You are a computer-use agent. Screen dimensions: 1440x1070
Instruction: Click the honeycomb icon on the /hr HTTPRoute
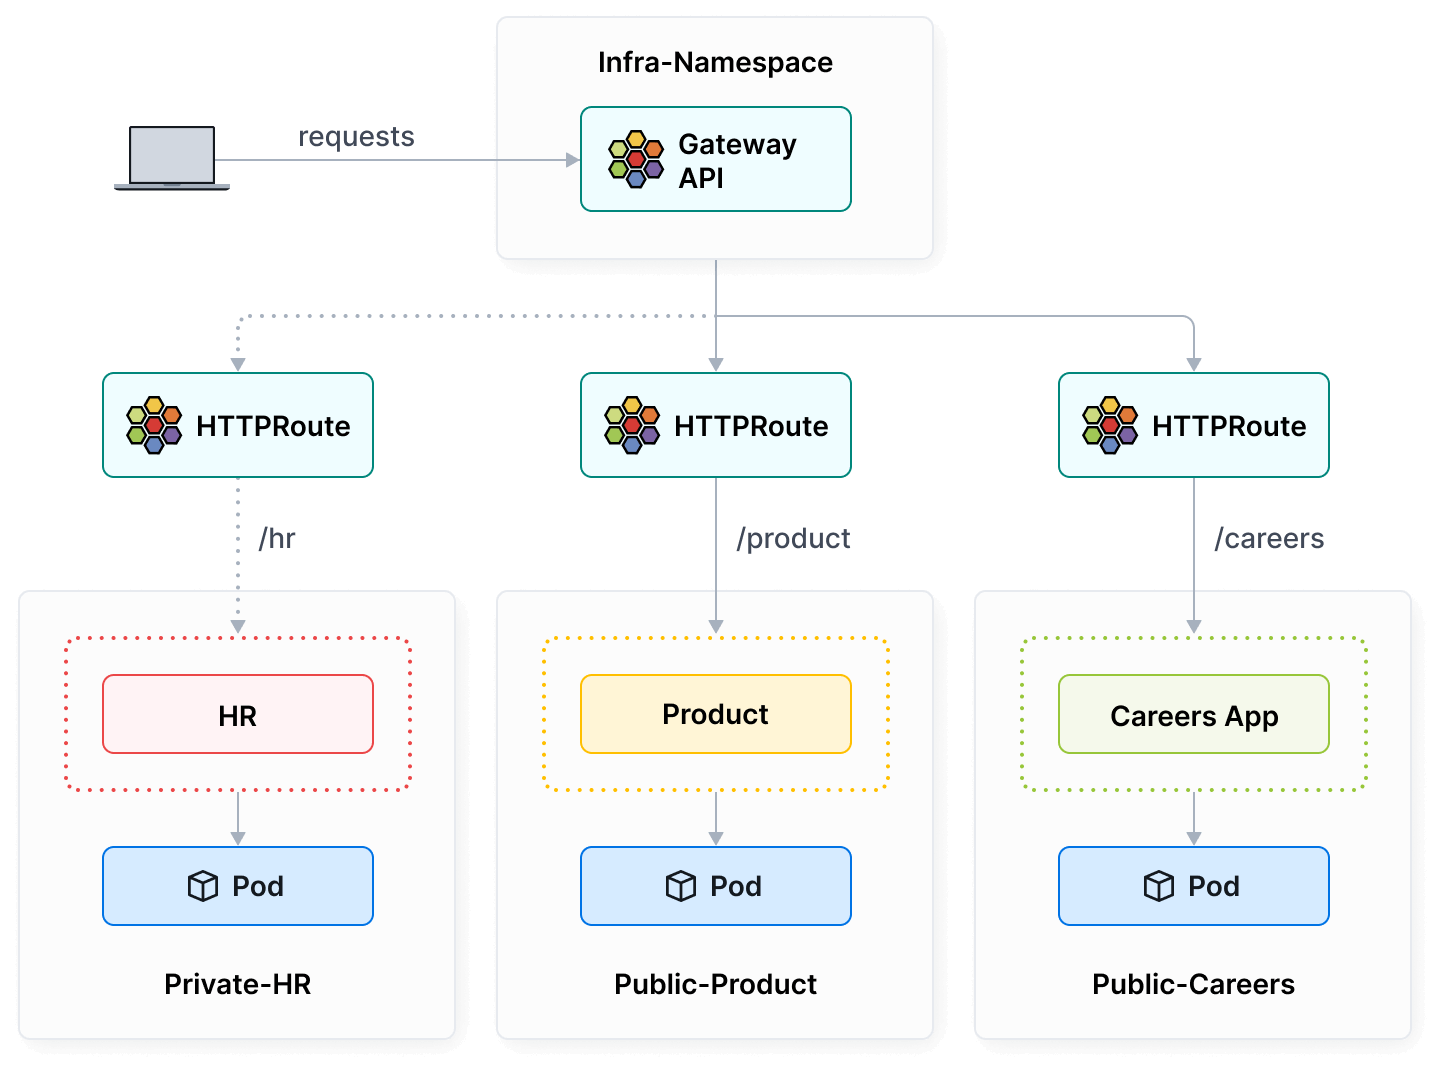(154, 425)
